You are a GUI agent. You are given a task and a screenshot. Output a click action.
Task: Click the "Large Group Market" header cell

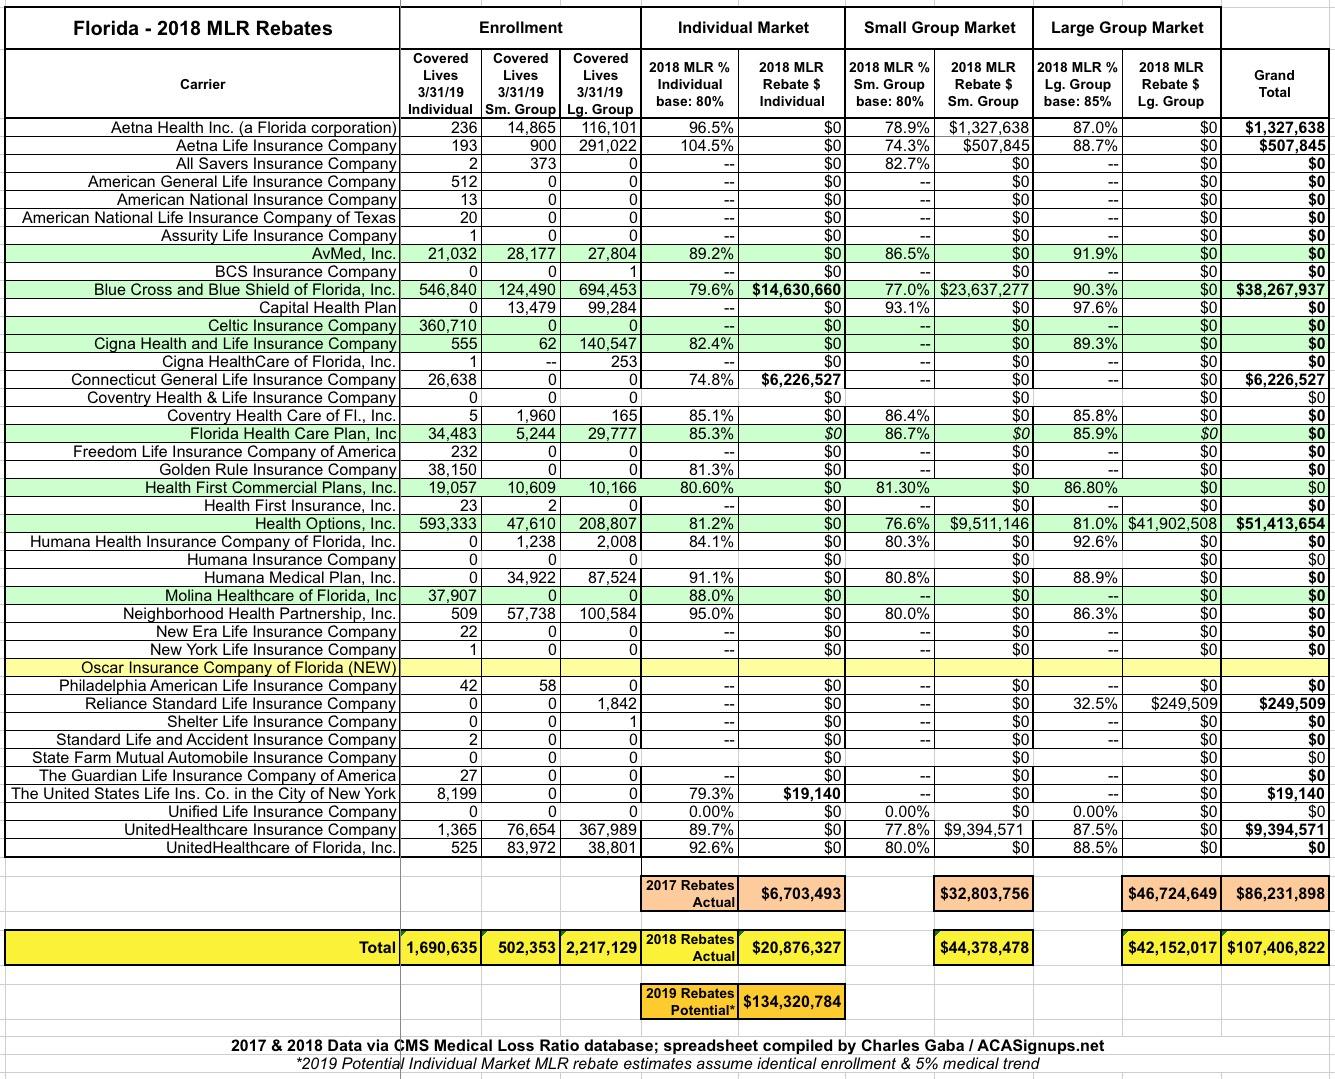(1127, 28)
